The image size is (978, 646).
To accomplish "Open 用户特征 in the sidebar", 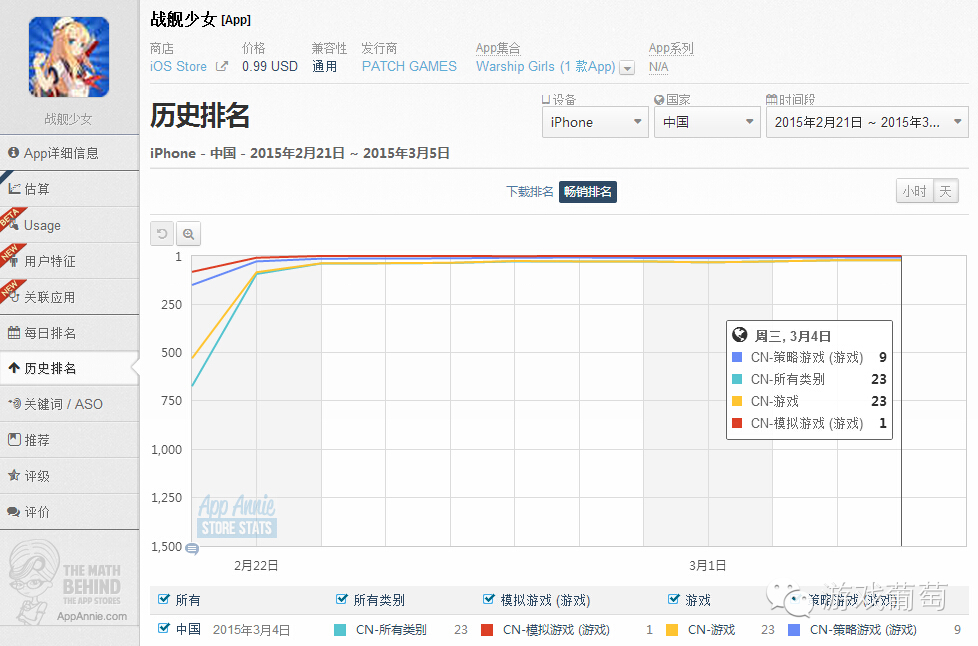I will [69, 261].
